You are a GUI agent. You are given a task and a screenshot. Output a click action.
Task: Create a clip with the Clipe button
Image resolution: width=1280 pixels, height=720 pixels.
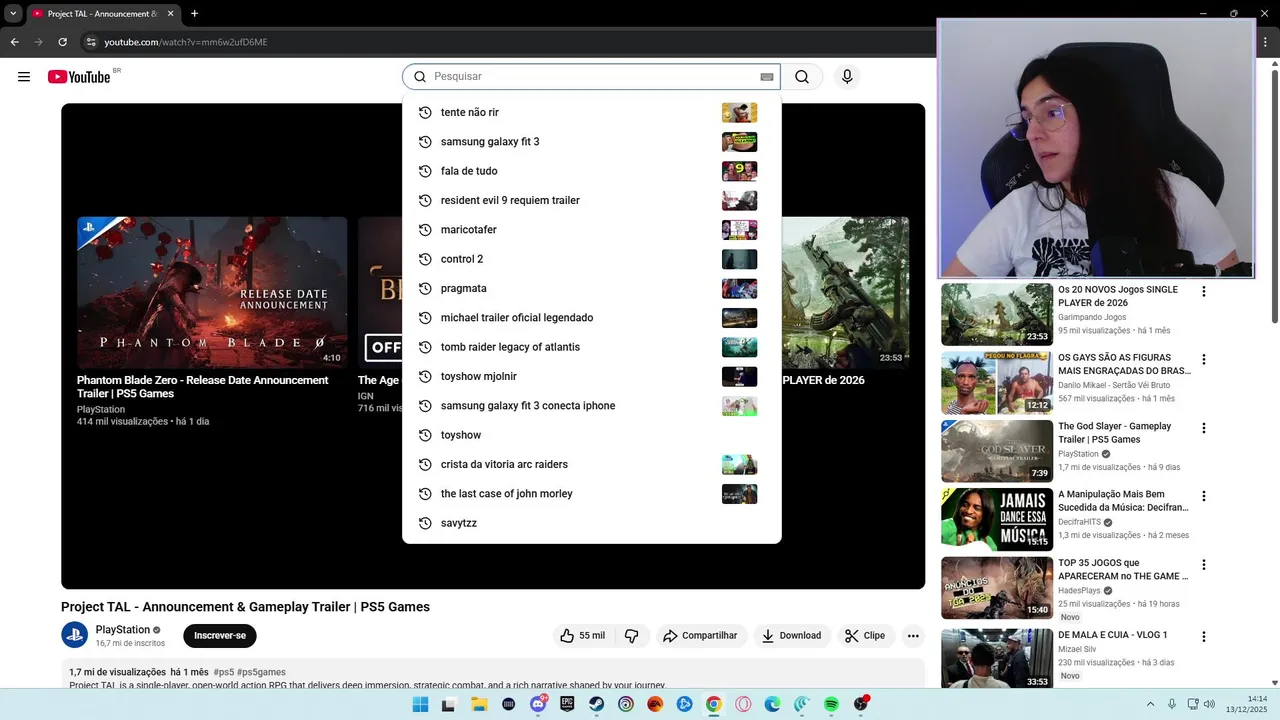[865, 636]
